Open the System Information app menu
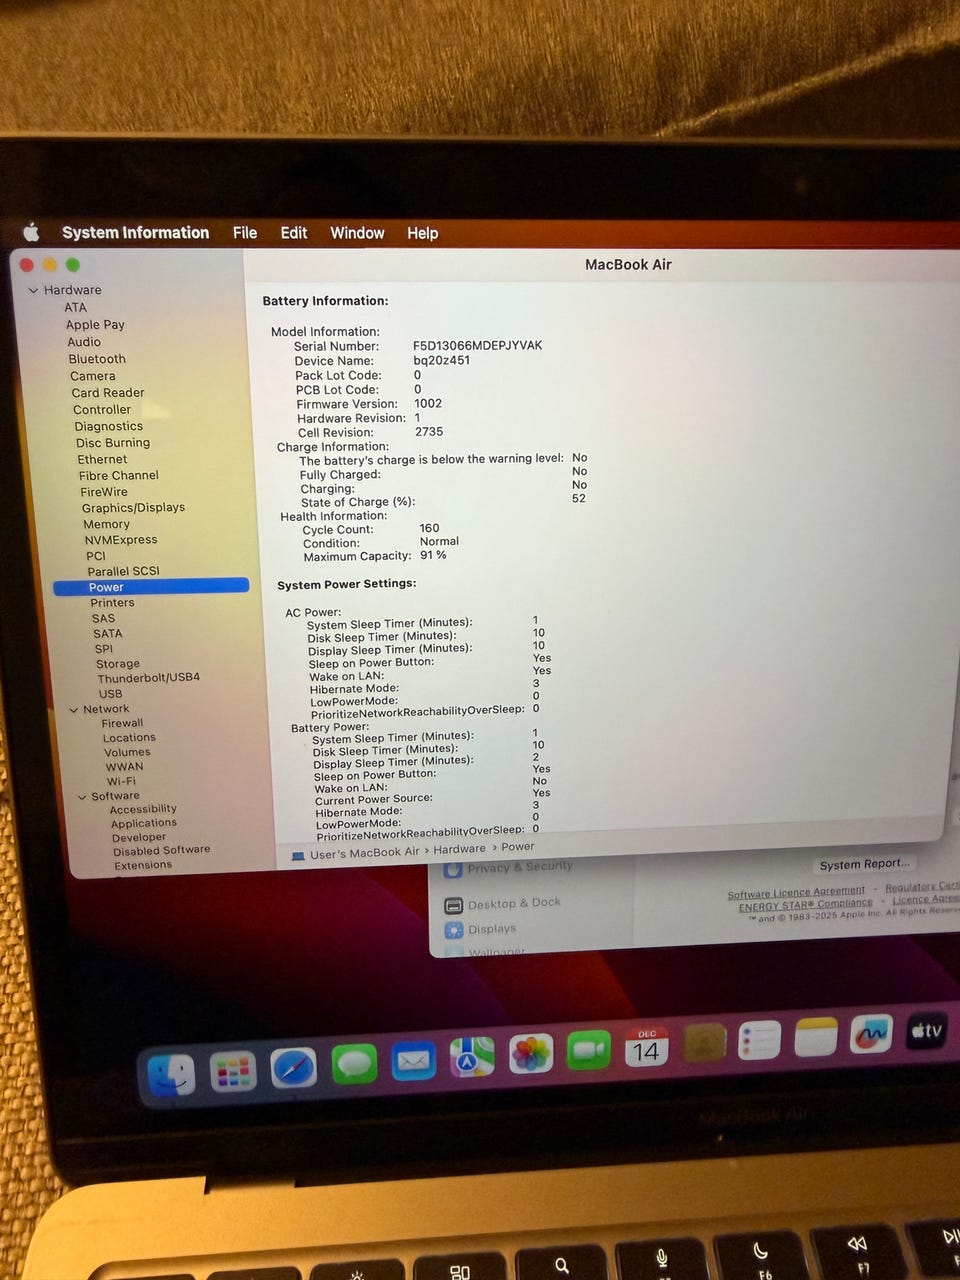Viewport: 960px width, 1280px height. 135,233
